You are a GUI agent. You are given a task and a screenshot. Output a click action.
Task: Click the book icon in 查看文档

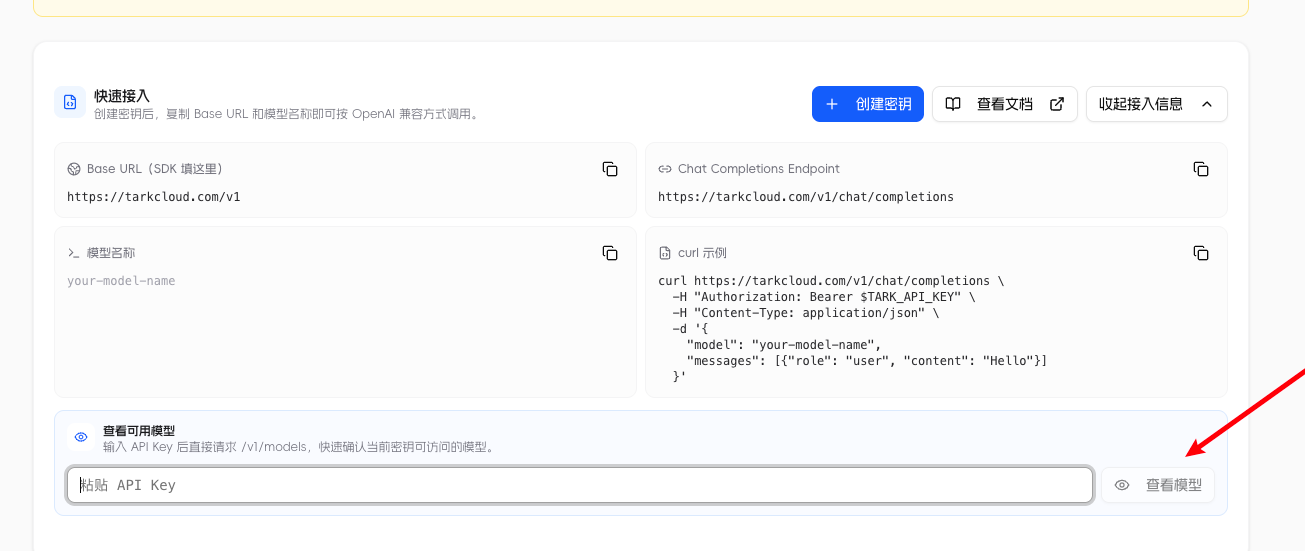click(x=954, y=104)
